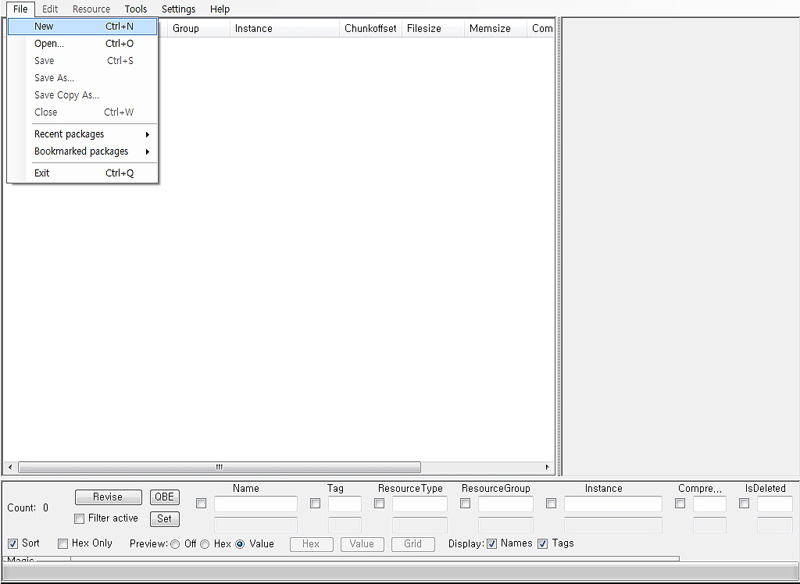The image size is (800, 584).
Task: Focus the Name filter input field
Action: [256, 504]
